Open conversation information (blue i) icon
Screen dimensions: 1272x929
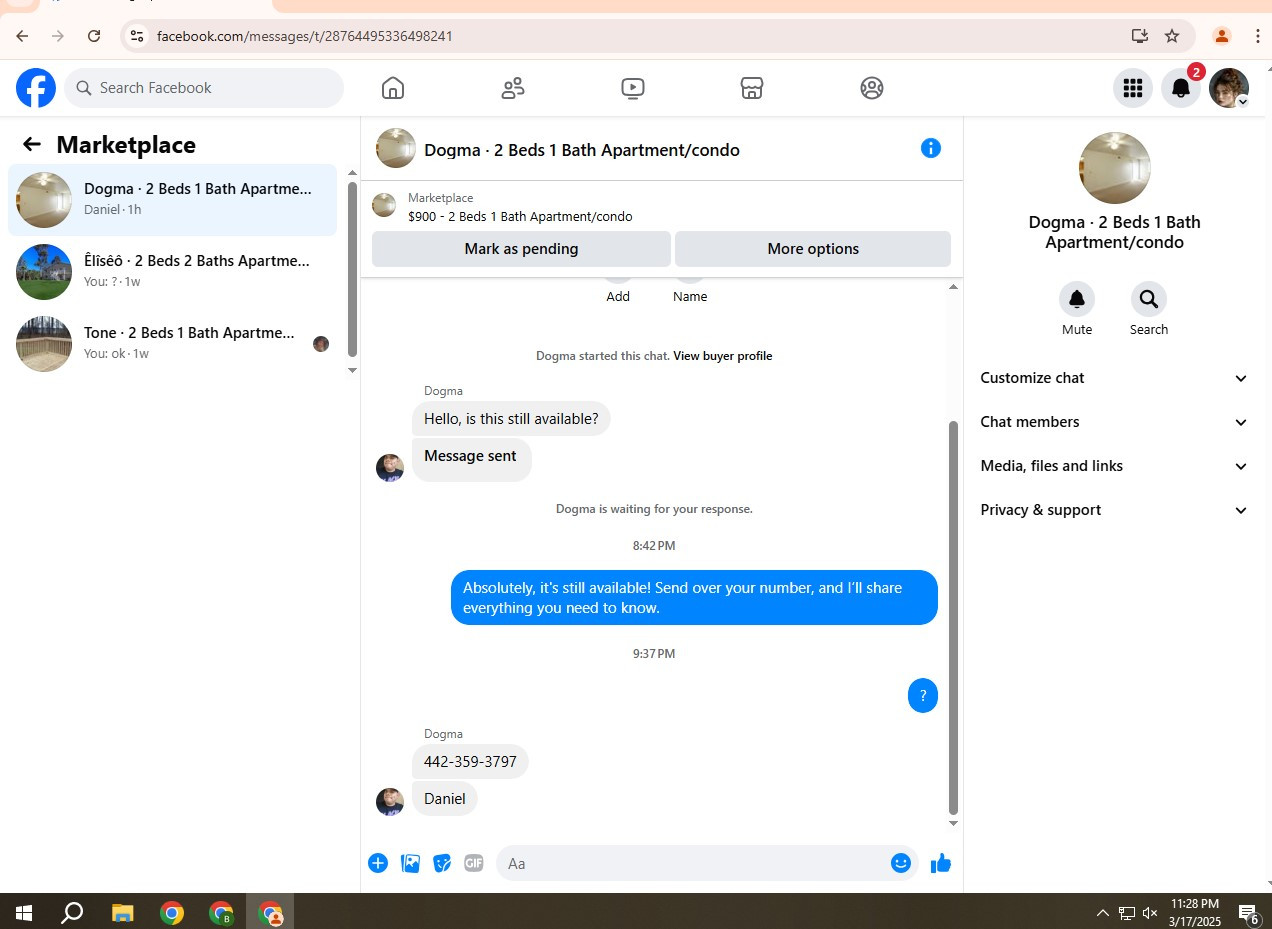(931, 148)
